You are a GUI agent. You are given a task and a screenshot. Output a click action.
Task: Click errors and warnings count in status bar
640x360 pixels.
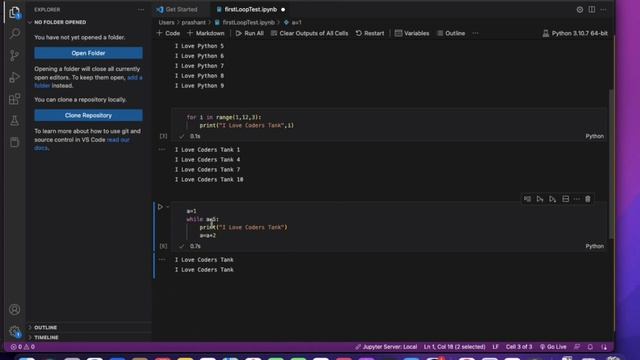[x=22, y=347]
